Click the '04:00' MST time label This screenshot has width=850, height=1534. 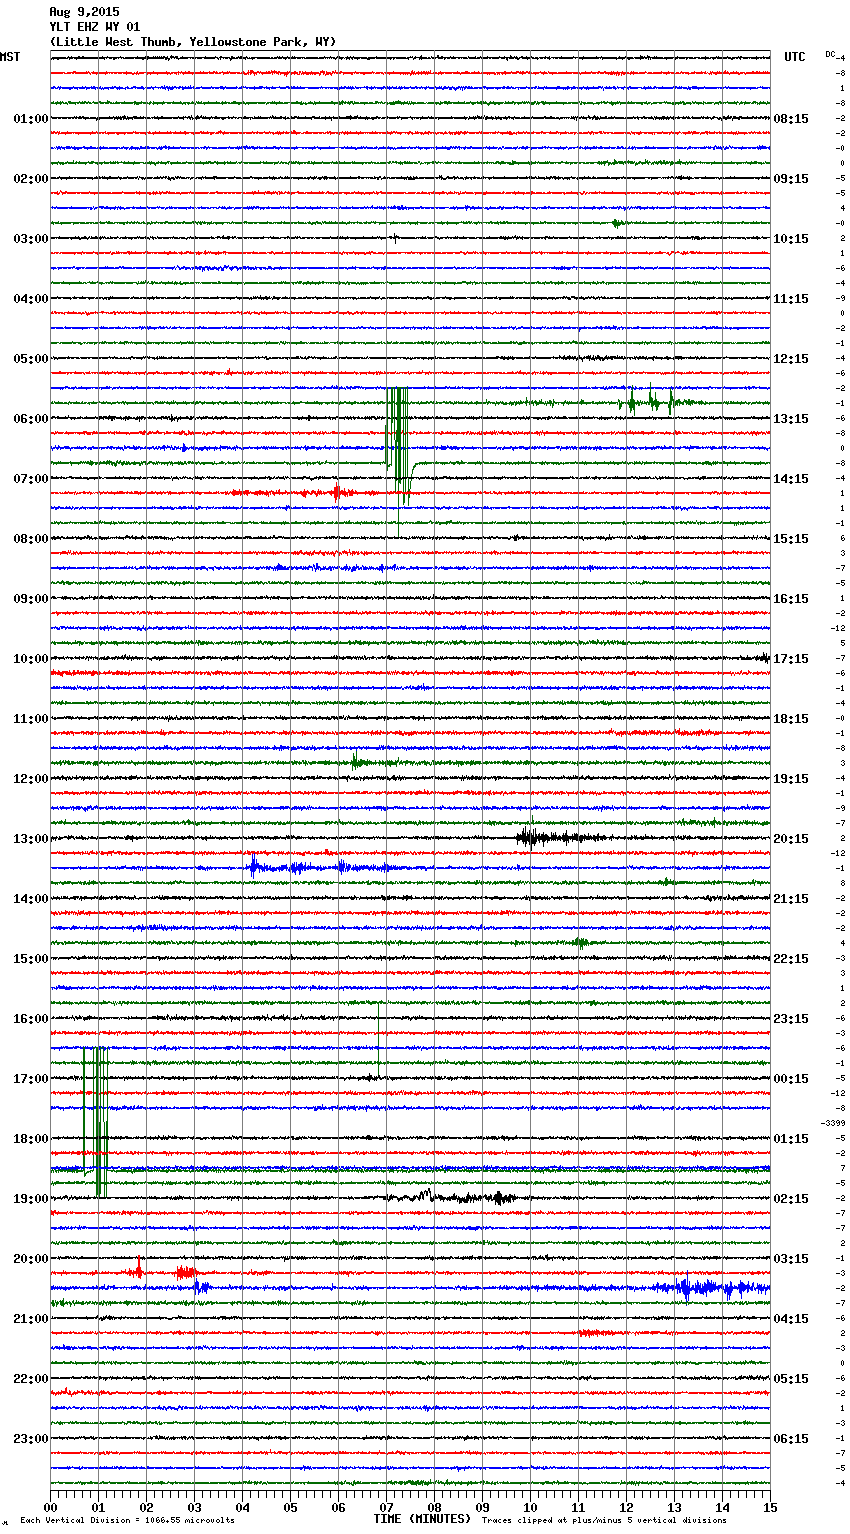[31, 299]
